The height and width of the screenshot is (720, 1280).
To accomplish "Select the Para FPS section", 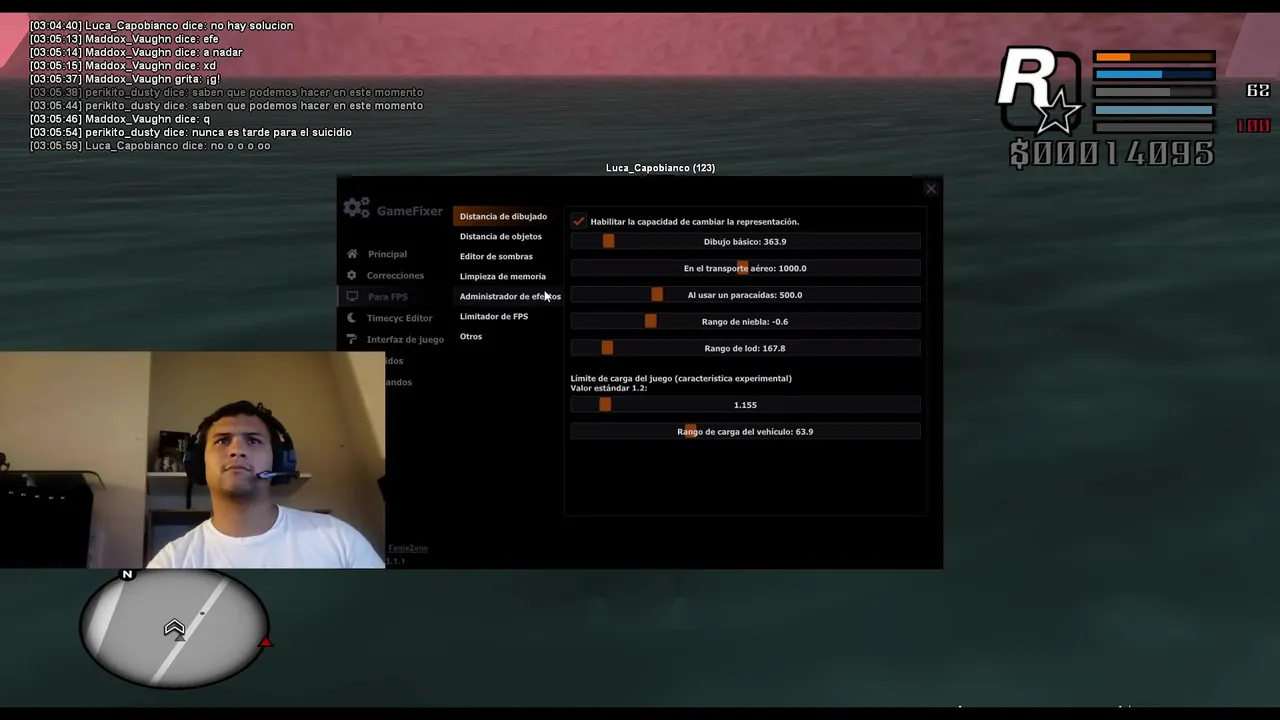I will coord(387,297).
